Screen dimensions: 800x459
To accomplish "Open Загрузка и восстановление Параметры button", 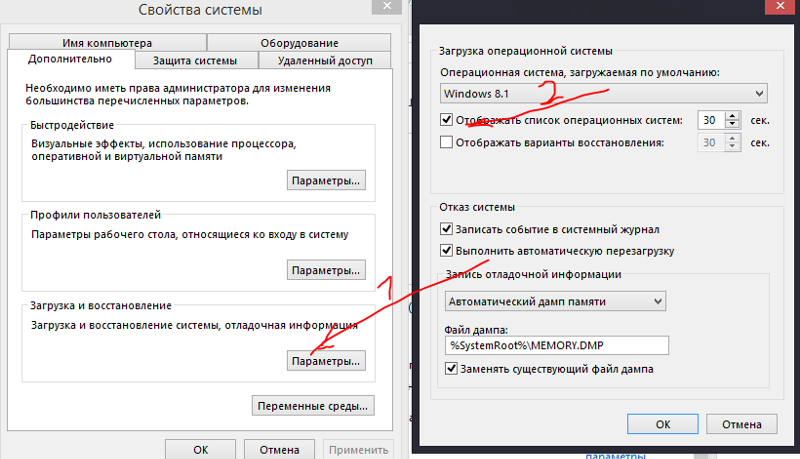I will point(326,361).
